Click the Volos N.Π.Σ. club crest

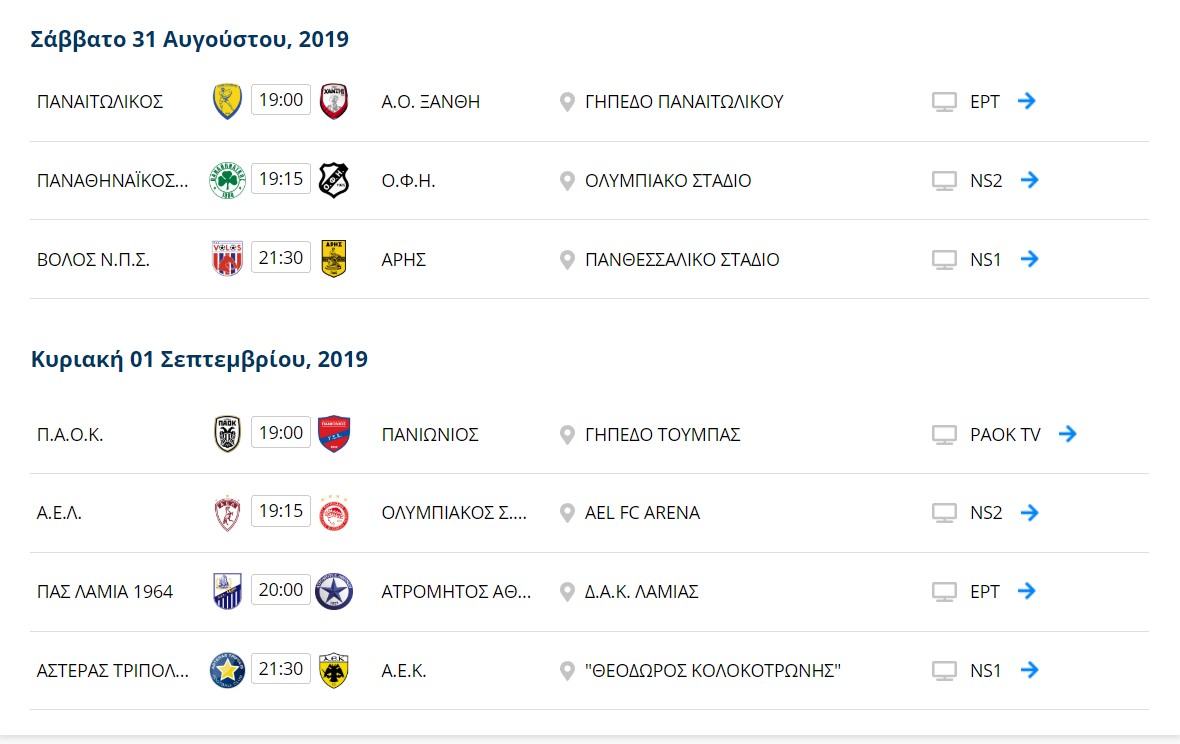click(x=227, y=259)
